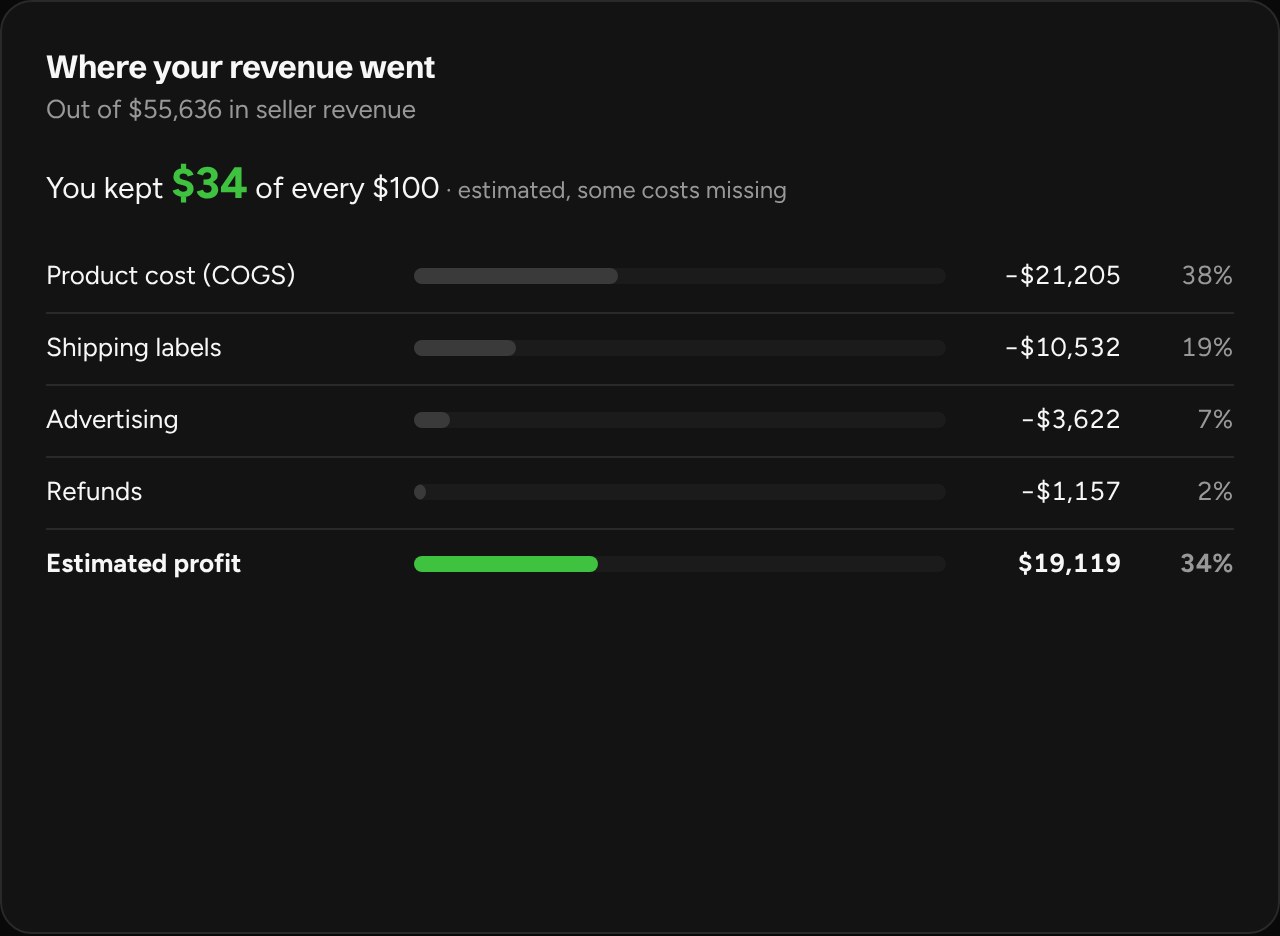The width and height of the screenshot is (1280, 936).
Task: Click the green Estimated profit bar
Action: click(506, 564)
